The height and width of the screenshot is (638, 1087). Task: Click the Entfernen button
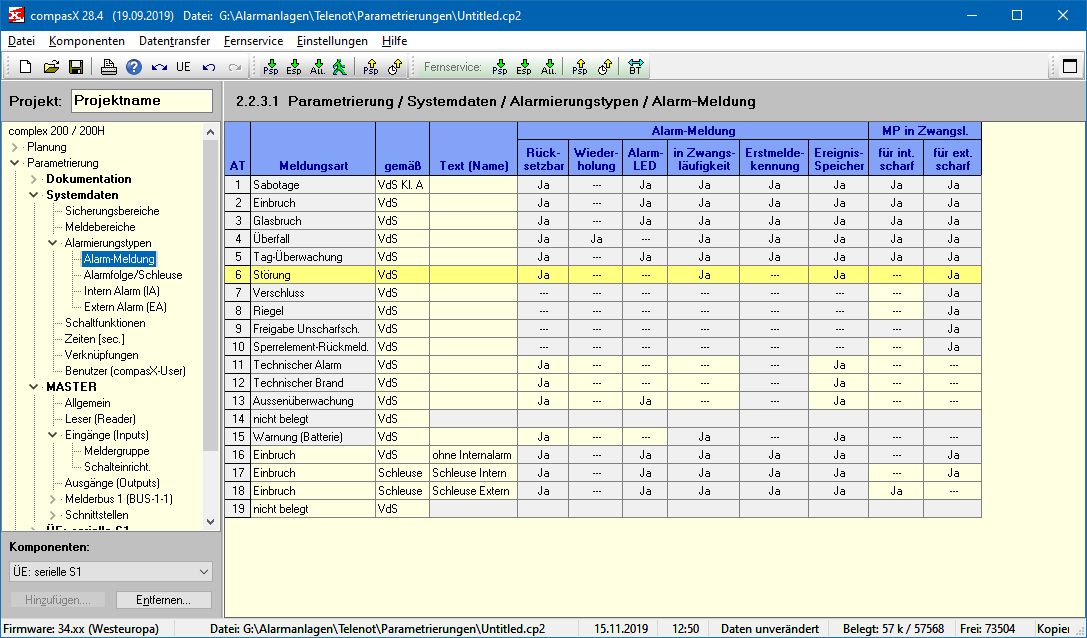pyautogui.click(x=163, y=600)
